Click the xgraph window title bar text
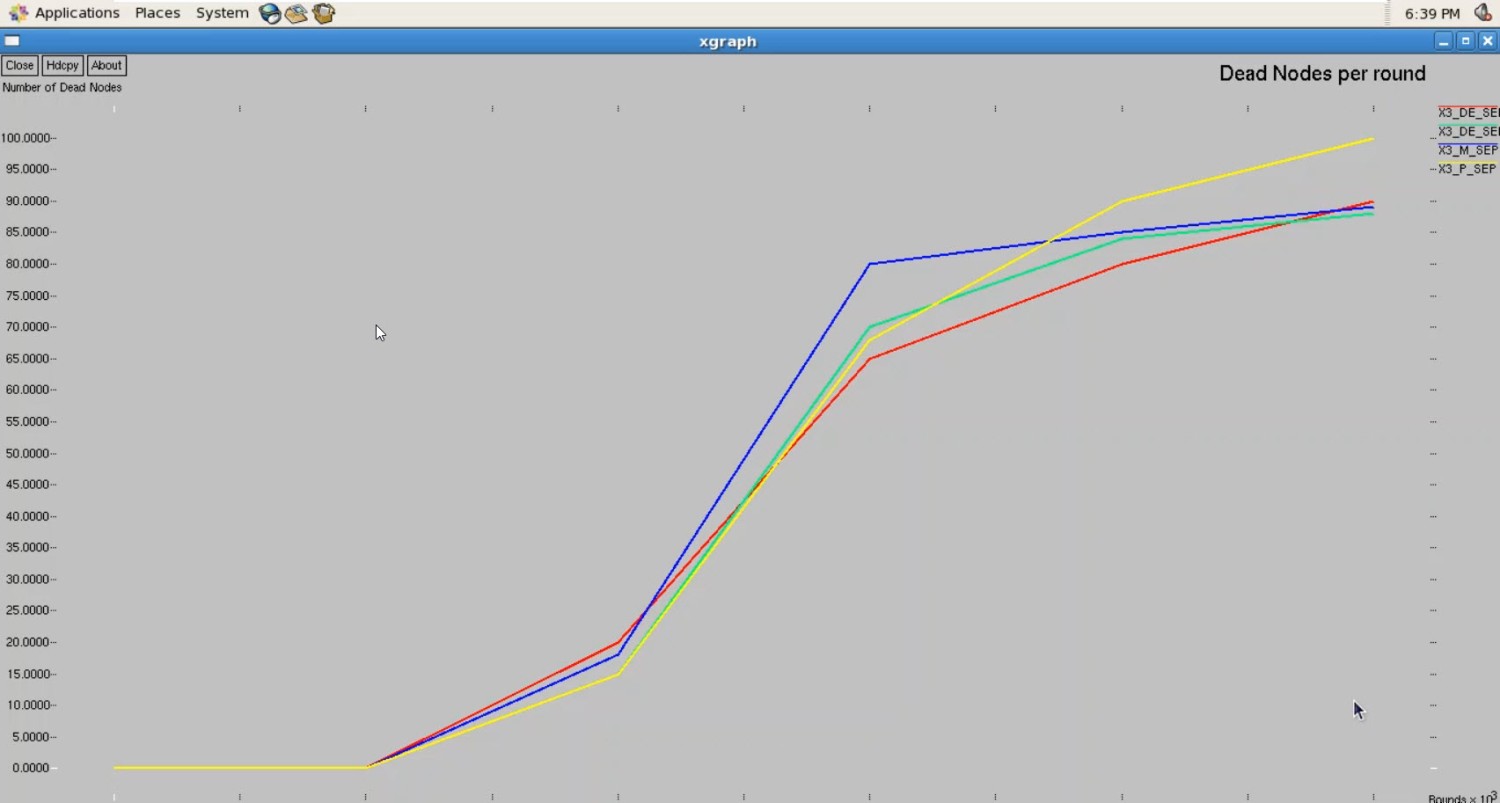Viewport: 1500px width, 803px height. [x=727, y=41]
